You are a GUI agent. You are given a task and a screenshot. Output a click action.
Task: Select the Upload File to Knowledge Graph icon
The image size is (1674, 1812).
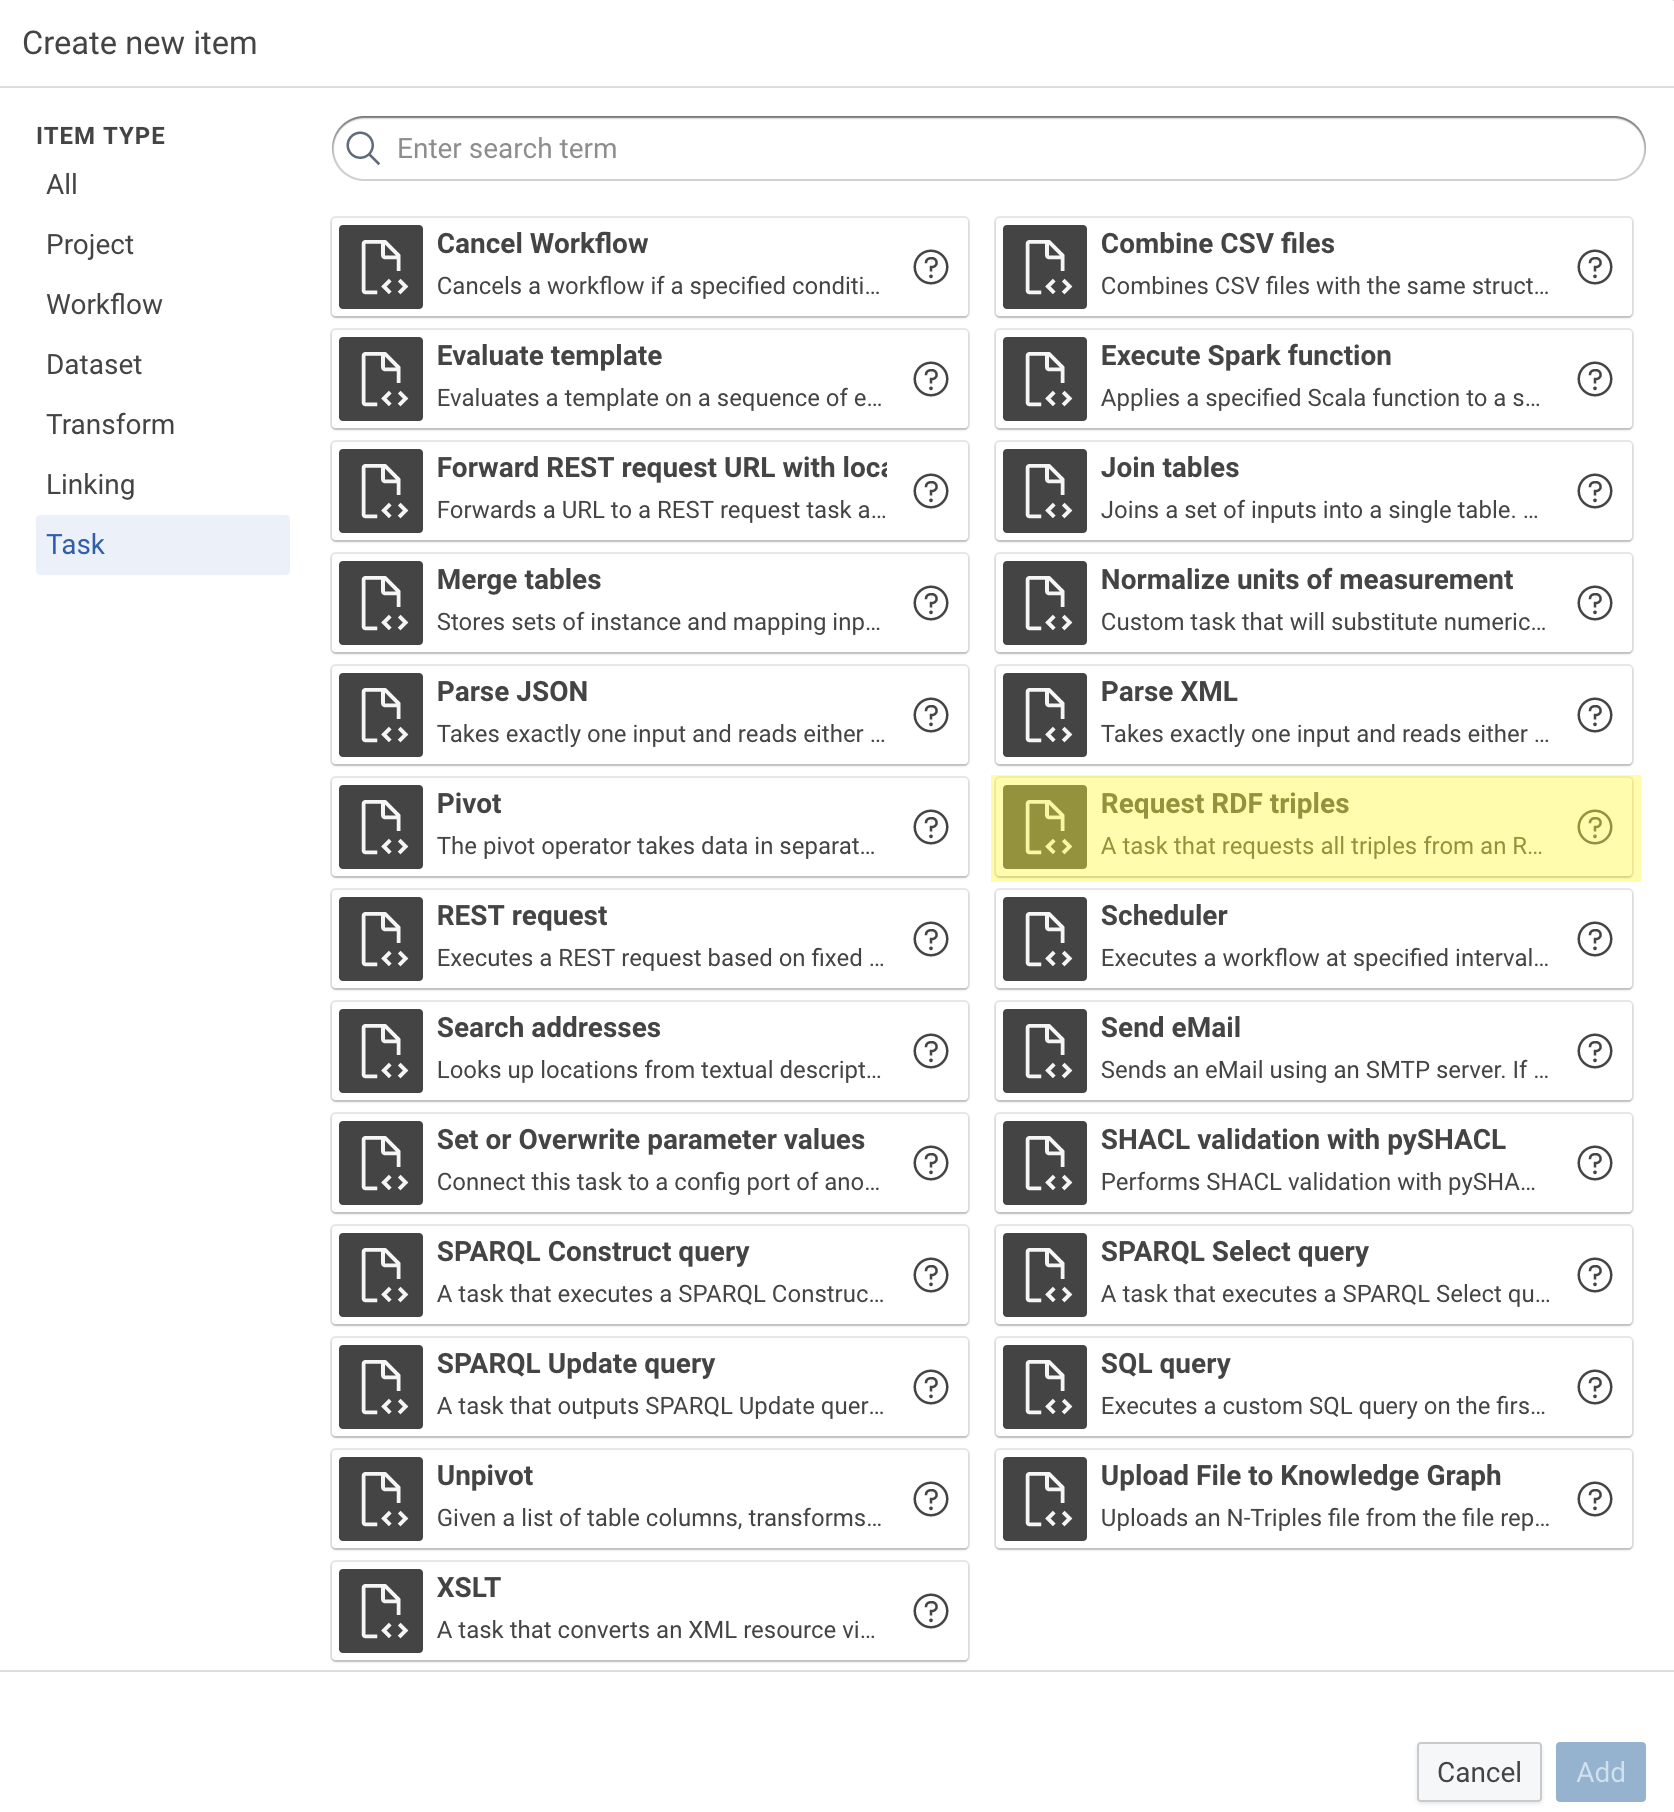pos(1044,1498)
